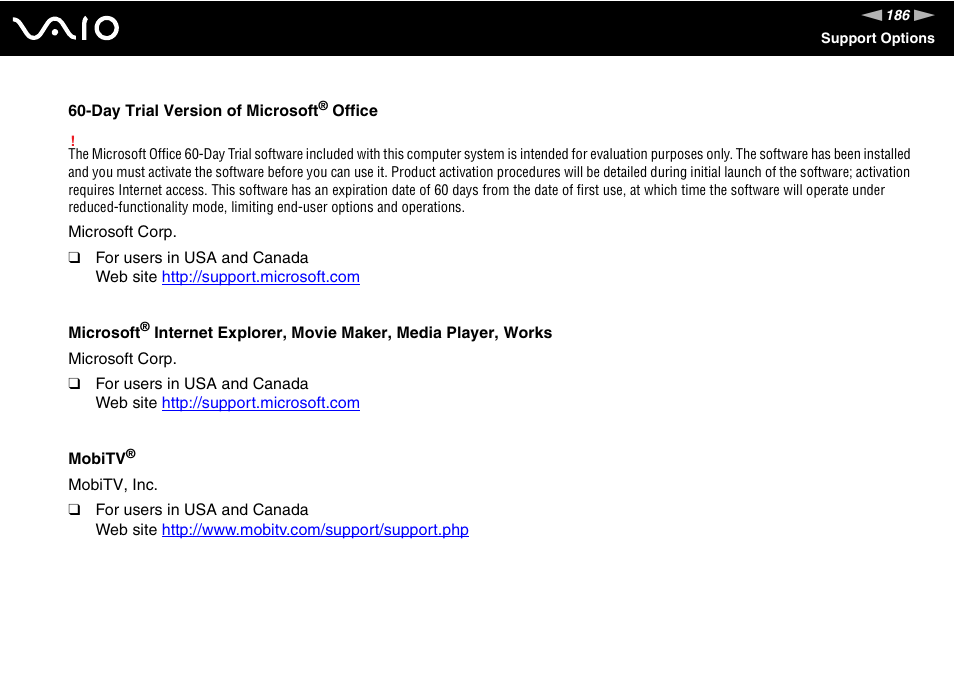Screen dimensions: 954x674
Task: Click the page number 186
Action: pyautogui.click(x=898, y=15)
